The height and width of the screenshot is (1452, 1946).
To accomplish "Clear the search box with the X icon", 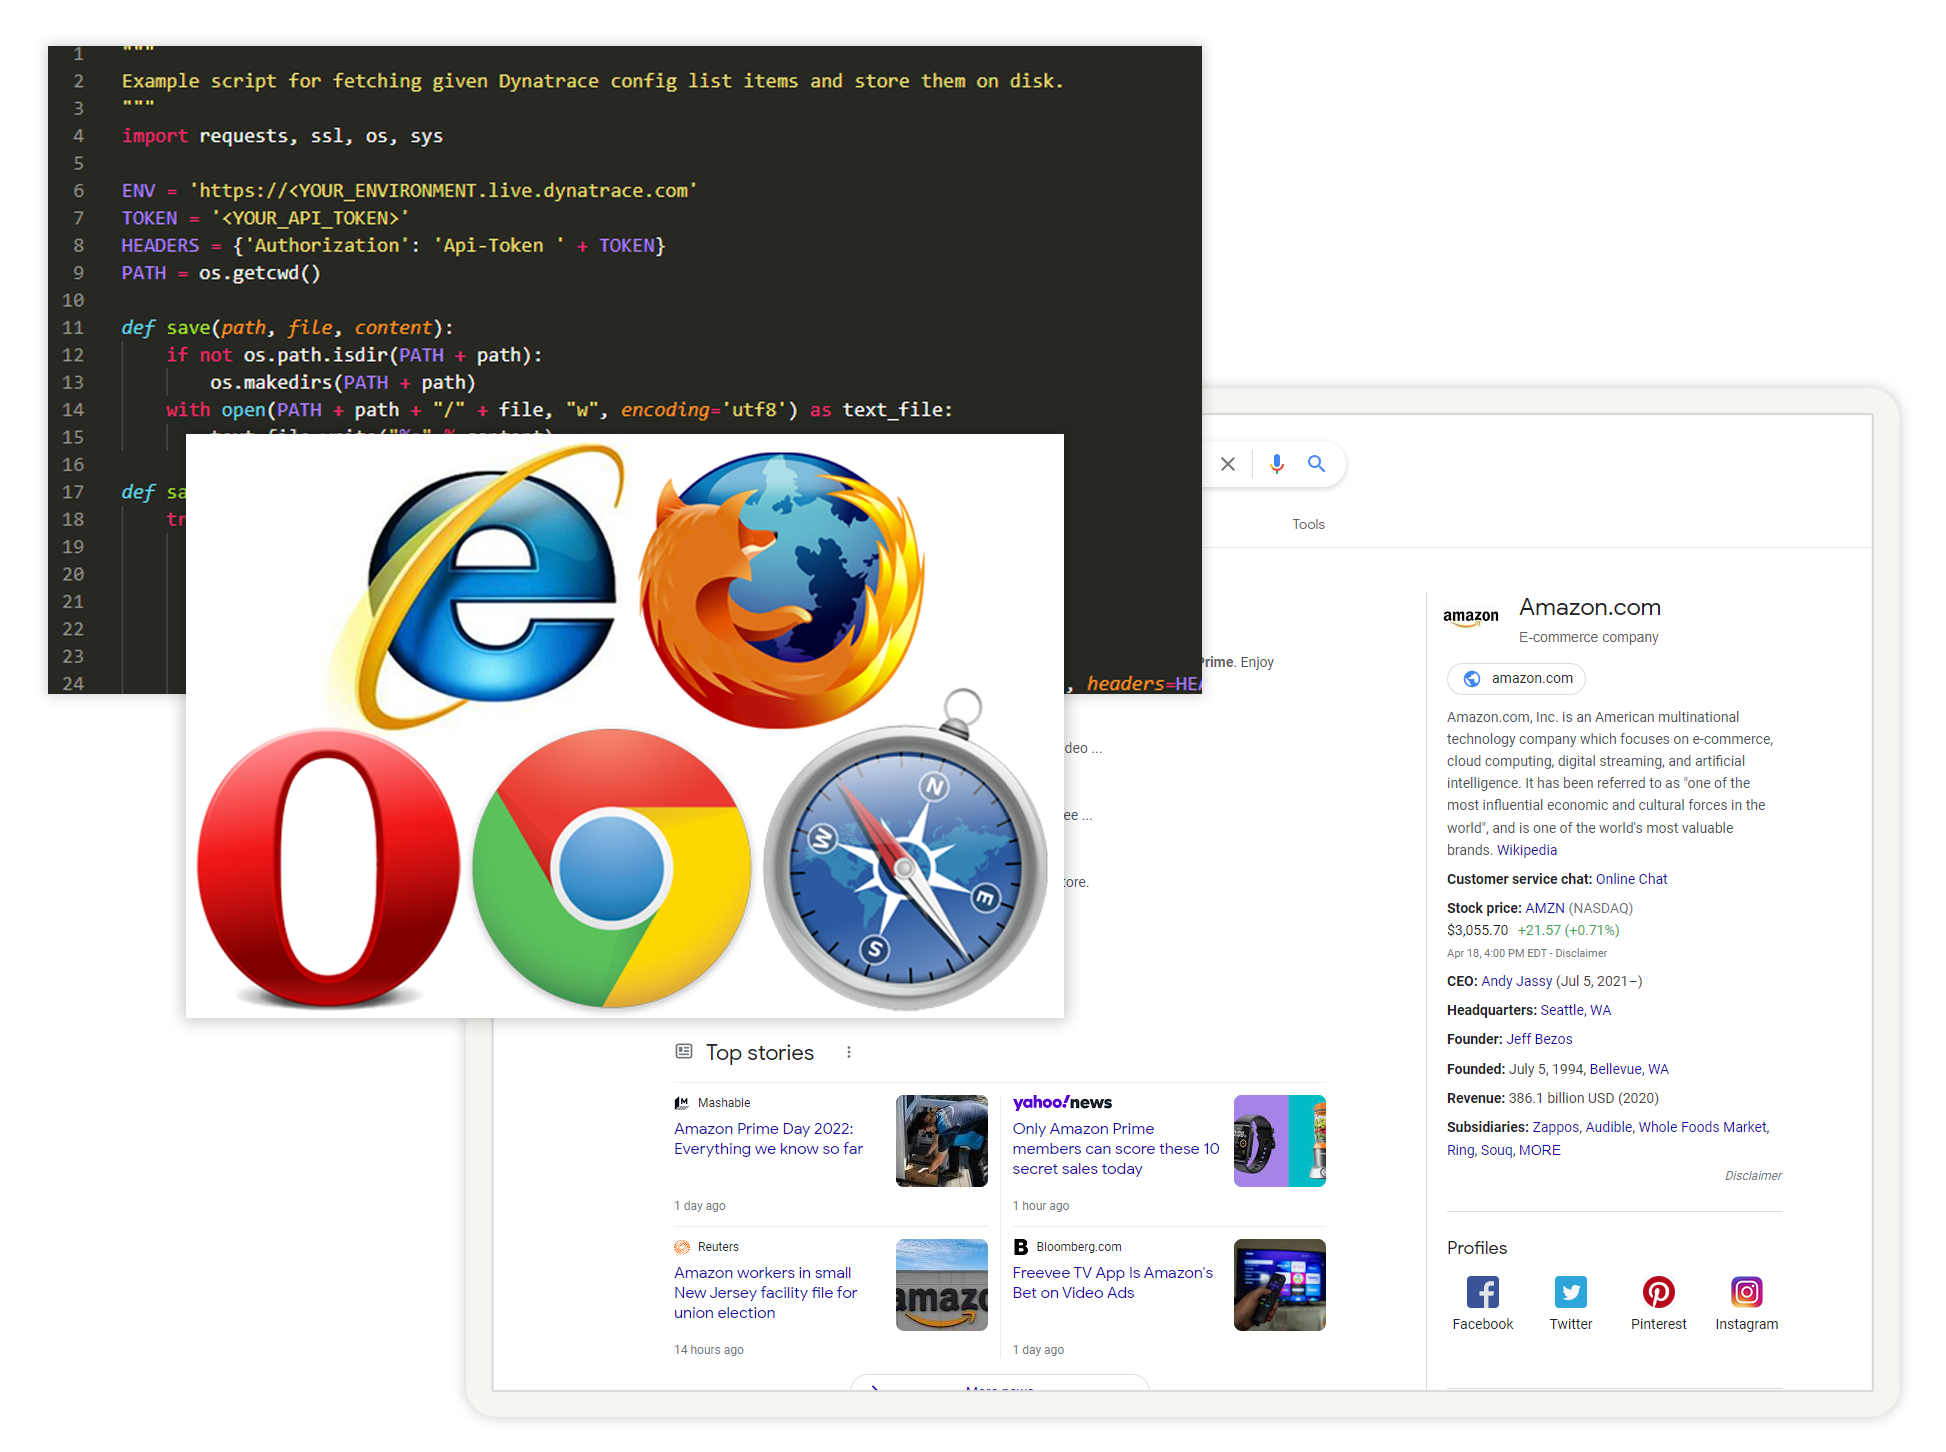I will pyautogui.click(x=1228, y=464).
